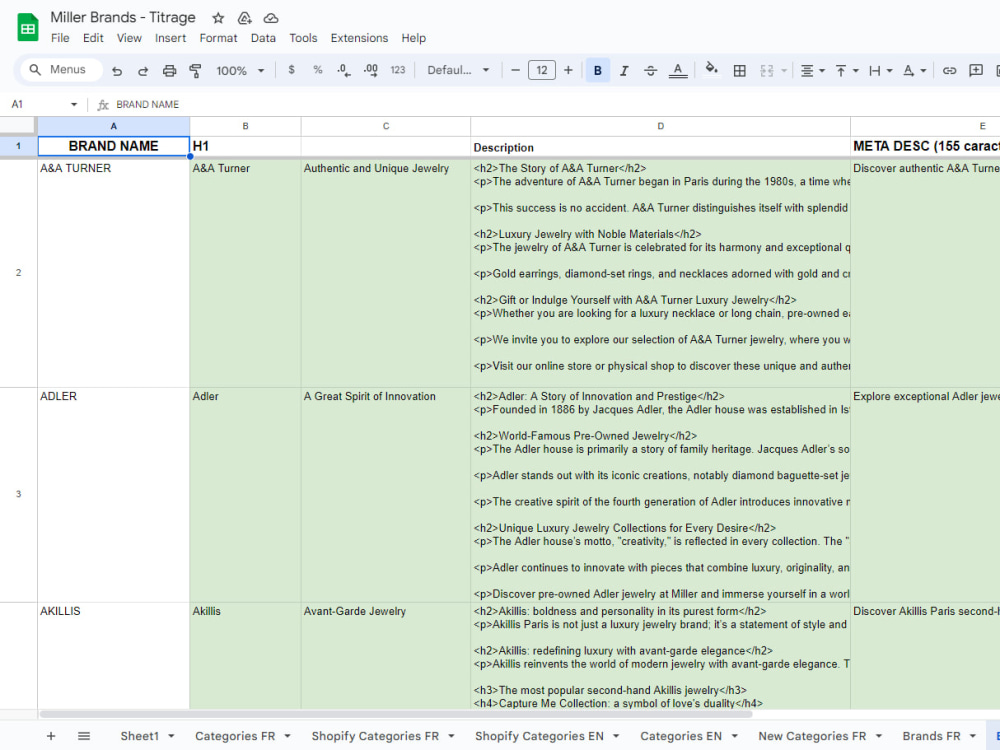Select the Description header cell
The image size is (1000, 750).
[x=660, y=146]
